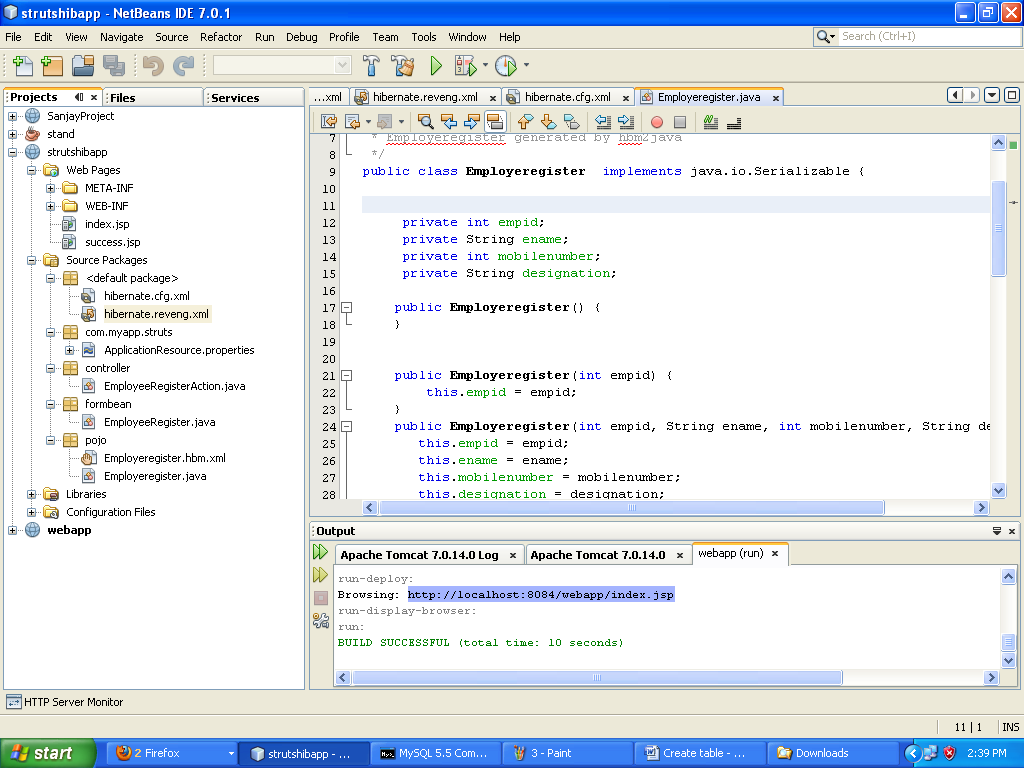Undo the last edit with the Undo icon
This screenshot has width=1024, height=768.
(153, 65)
